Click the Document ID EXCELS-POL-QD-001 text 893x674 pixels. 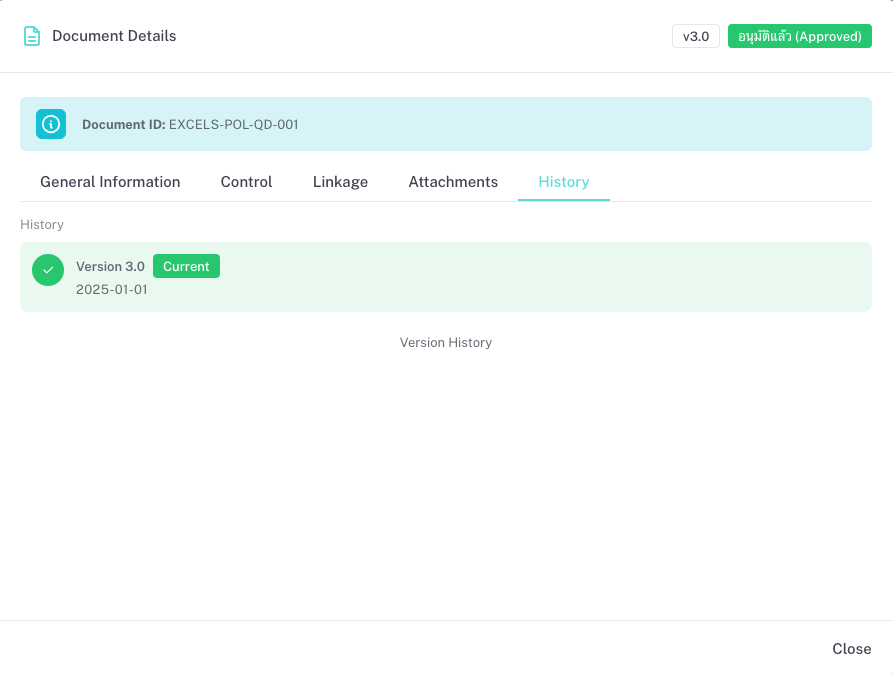pyautogui.click(x=190, y=125)
